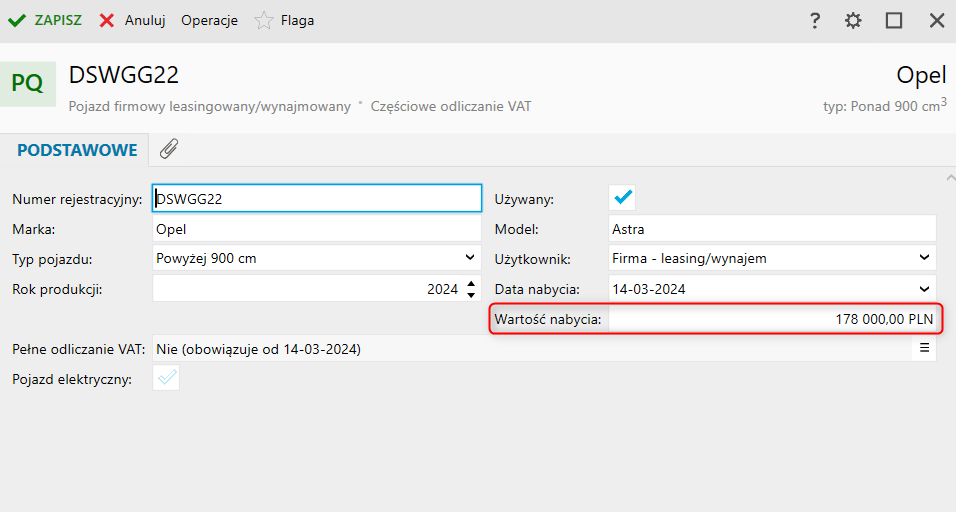Image resolution: width=956 pixels, height=512 pixels.
Task: Expand the Typ pojazdu dropdown
Action: point(470,258)
